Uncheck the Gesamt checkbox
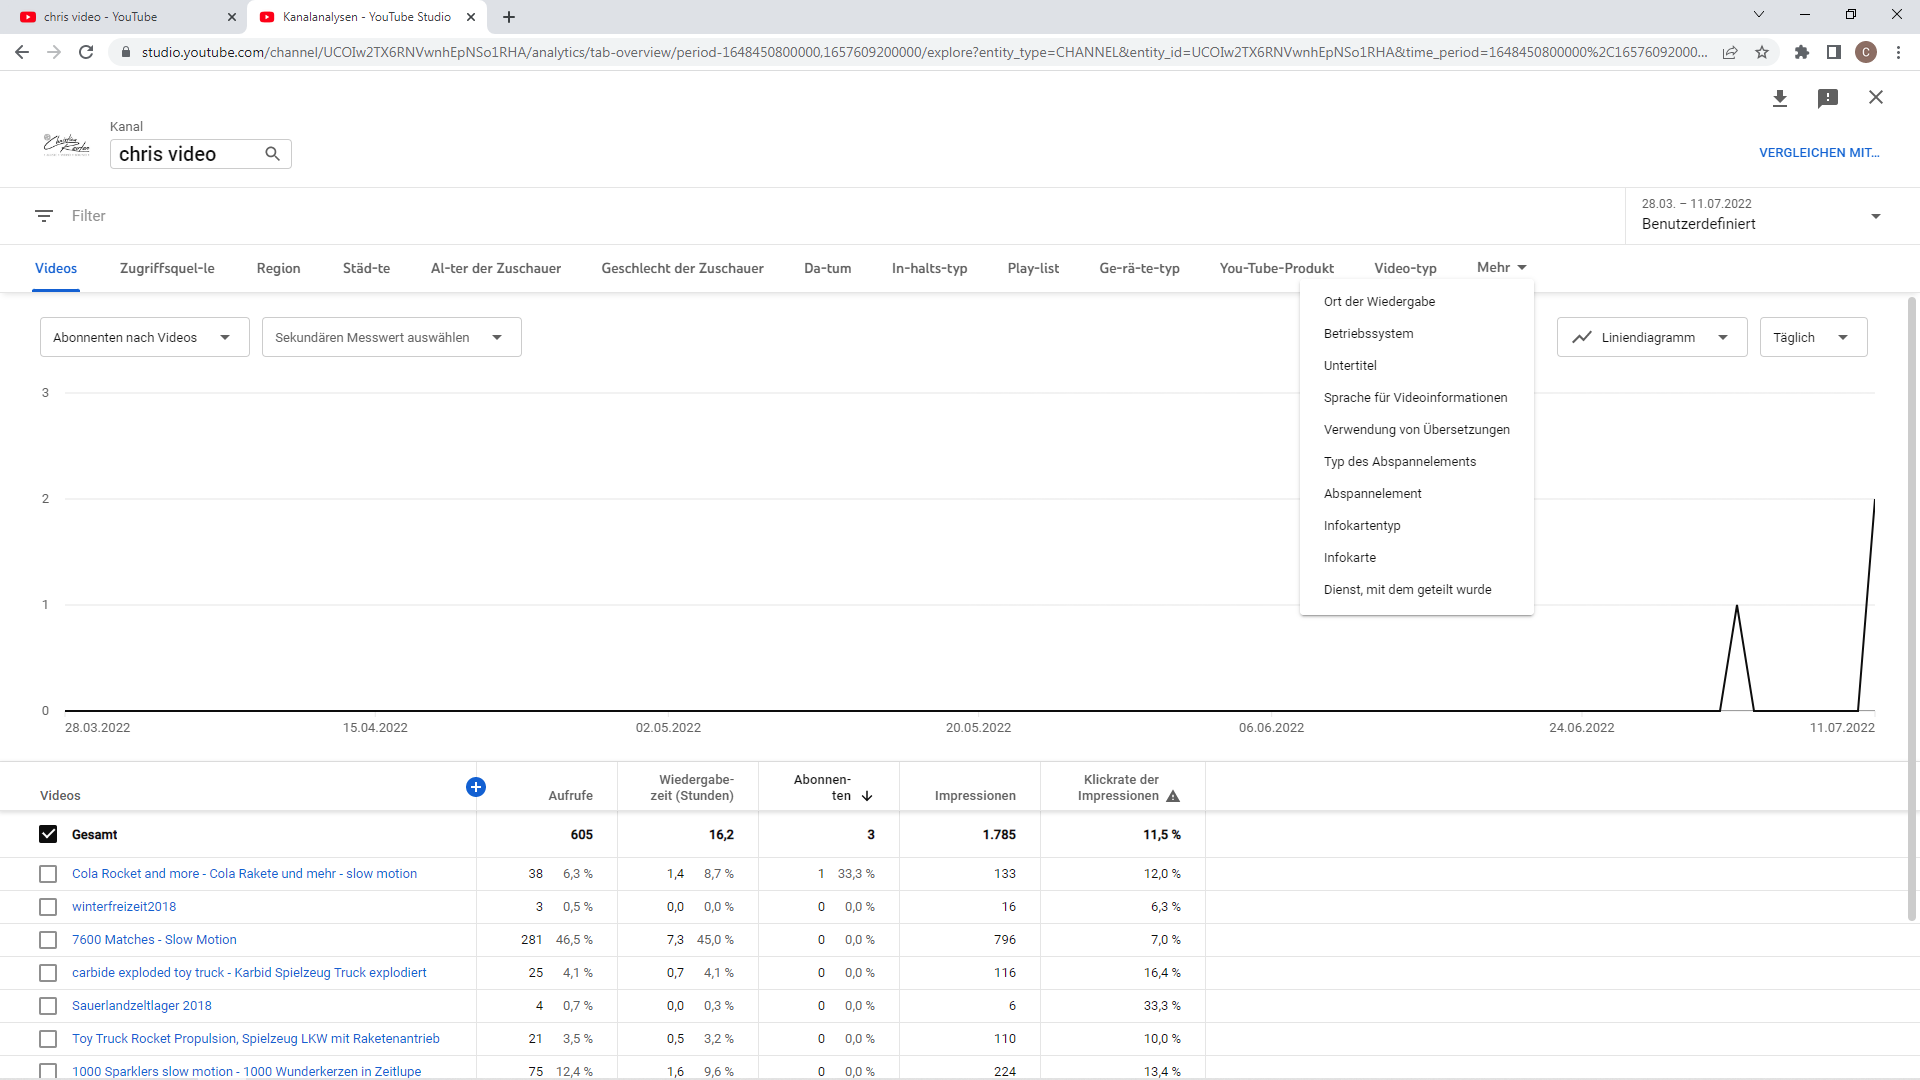1920x1080 pixels. 48,834
